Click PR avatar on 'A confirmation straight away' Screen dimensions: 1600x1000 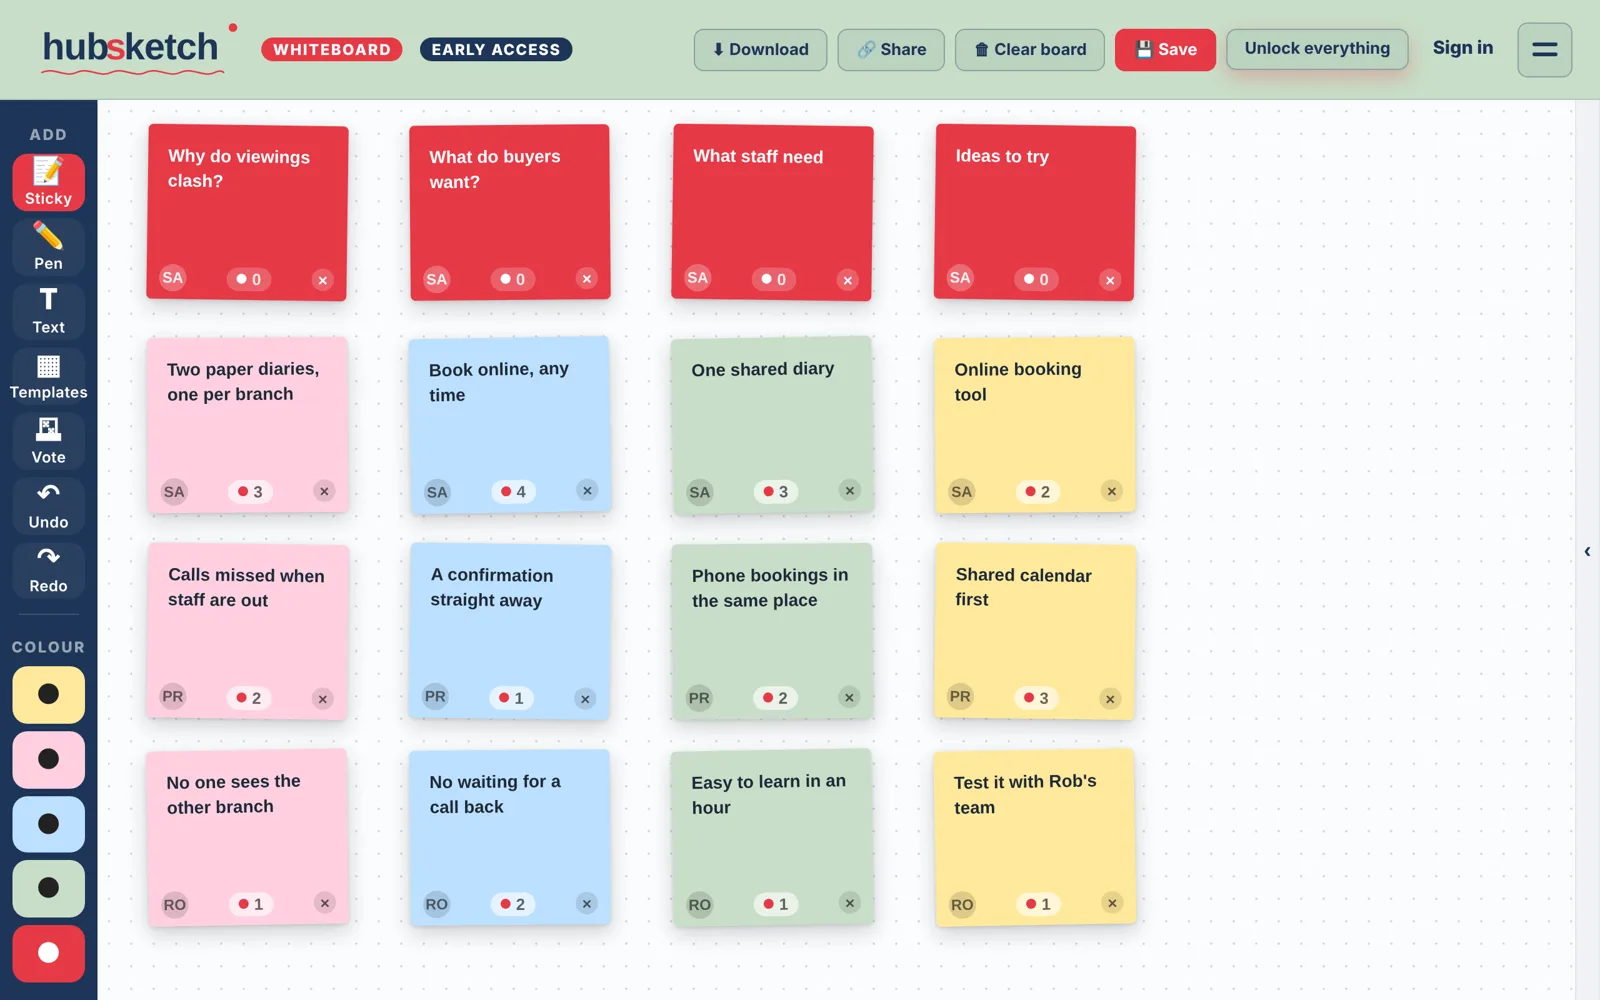[435, 696]
